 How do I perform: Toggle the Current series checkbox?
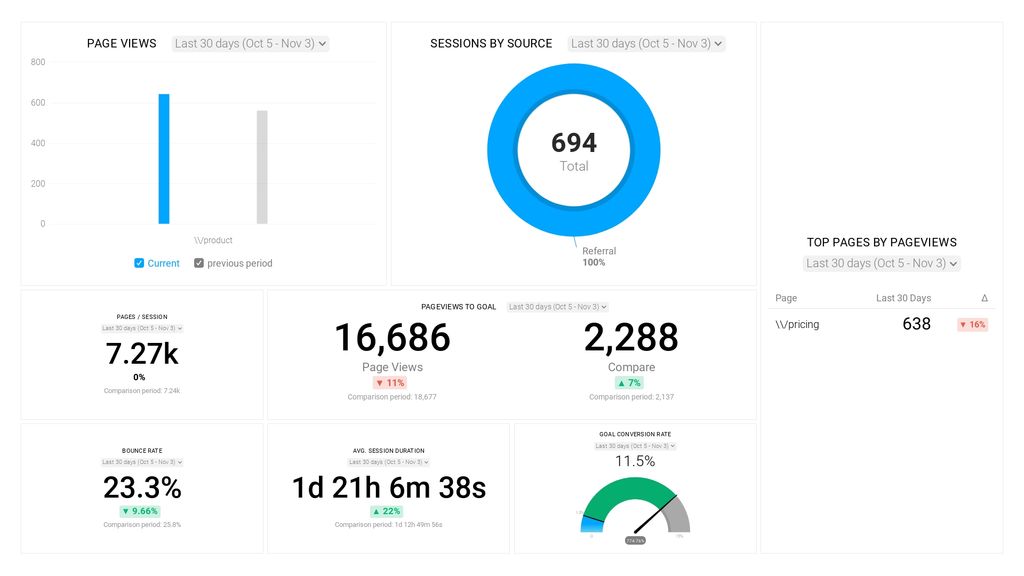(x=139, y=263)
